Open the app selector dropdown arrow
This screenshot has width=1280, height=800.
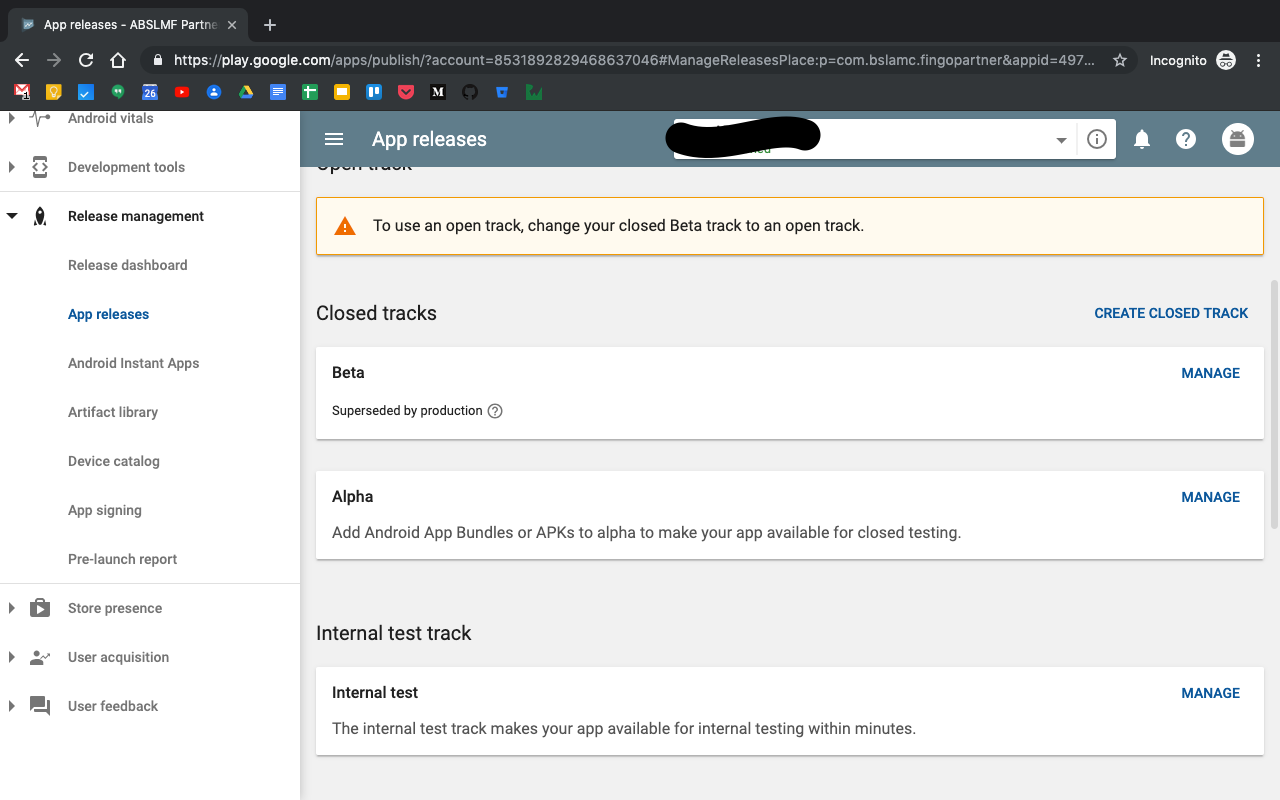pyautogui.click(x=1061, y=140)
